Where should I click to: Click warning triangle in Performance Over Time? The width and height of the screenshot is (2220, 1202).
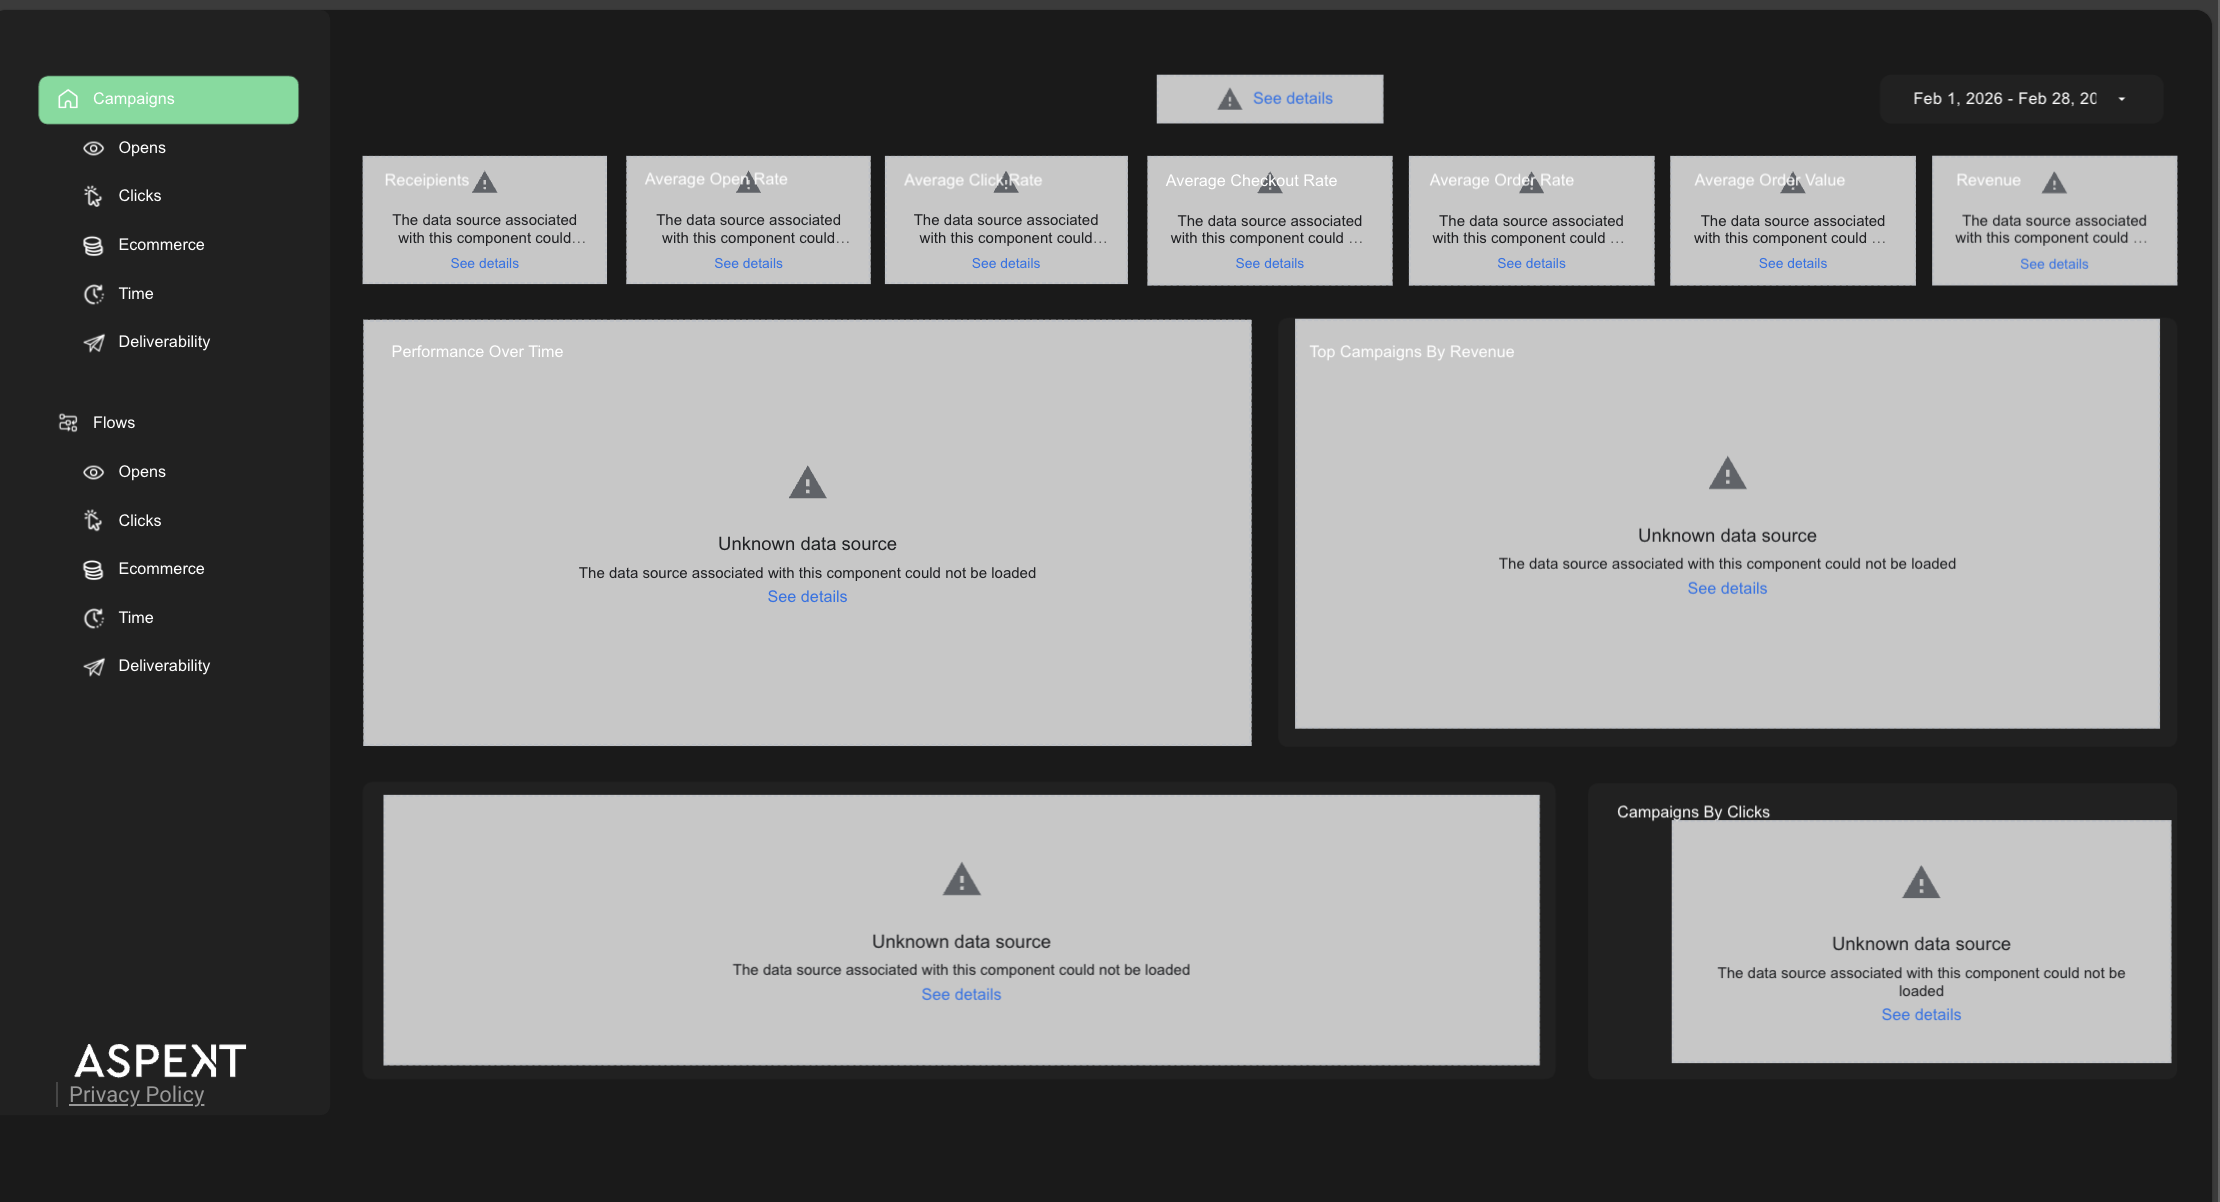coord(807,483)
